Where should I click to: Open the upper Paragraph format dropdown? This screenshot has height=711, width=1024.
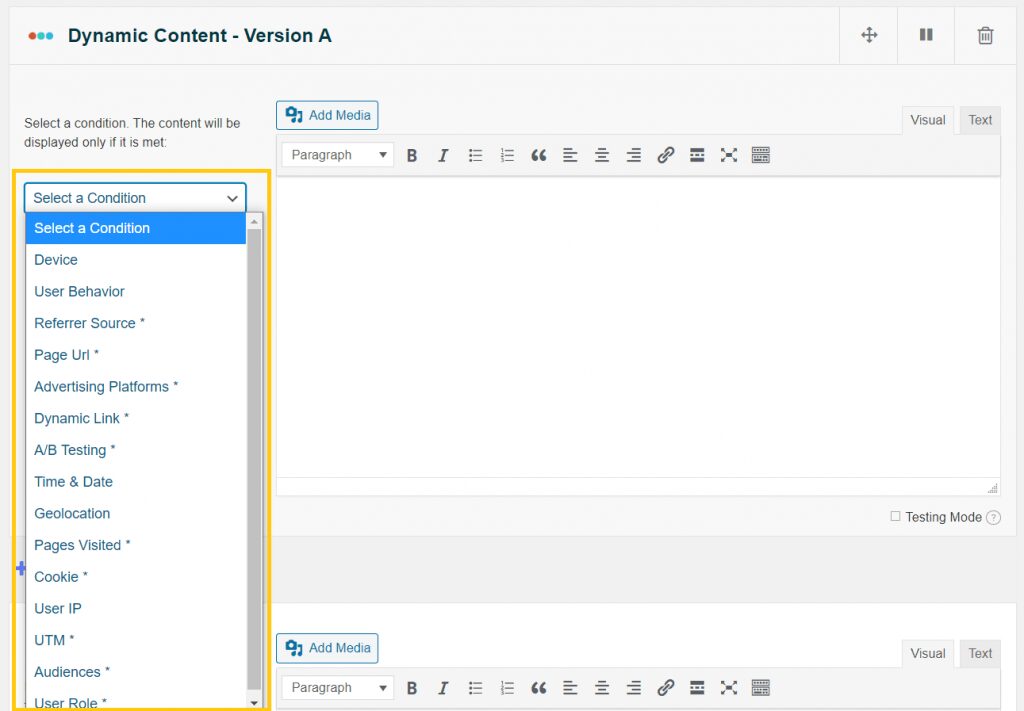click(338, 155)
